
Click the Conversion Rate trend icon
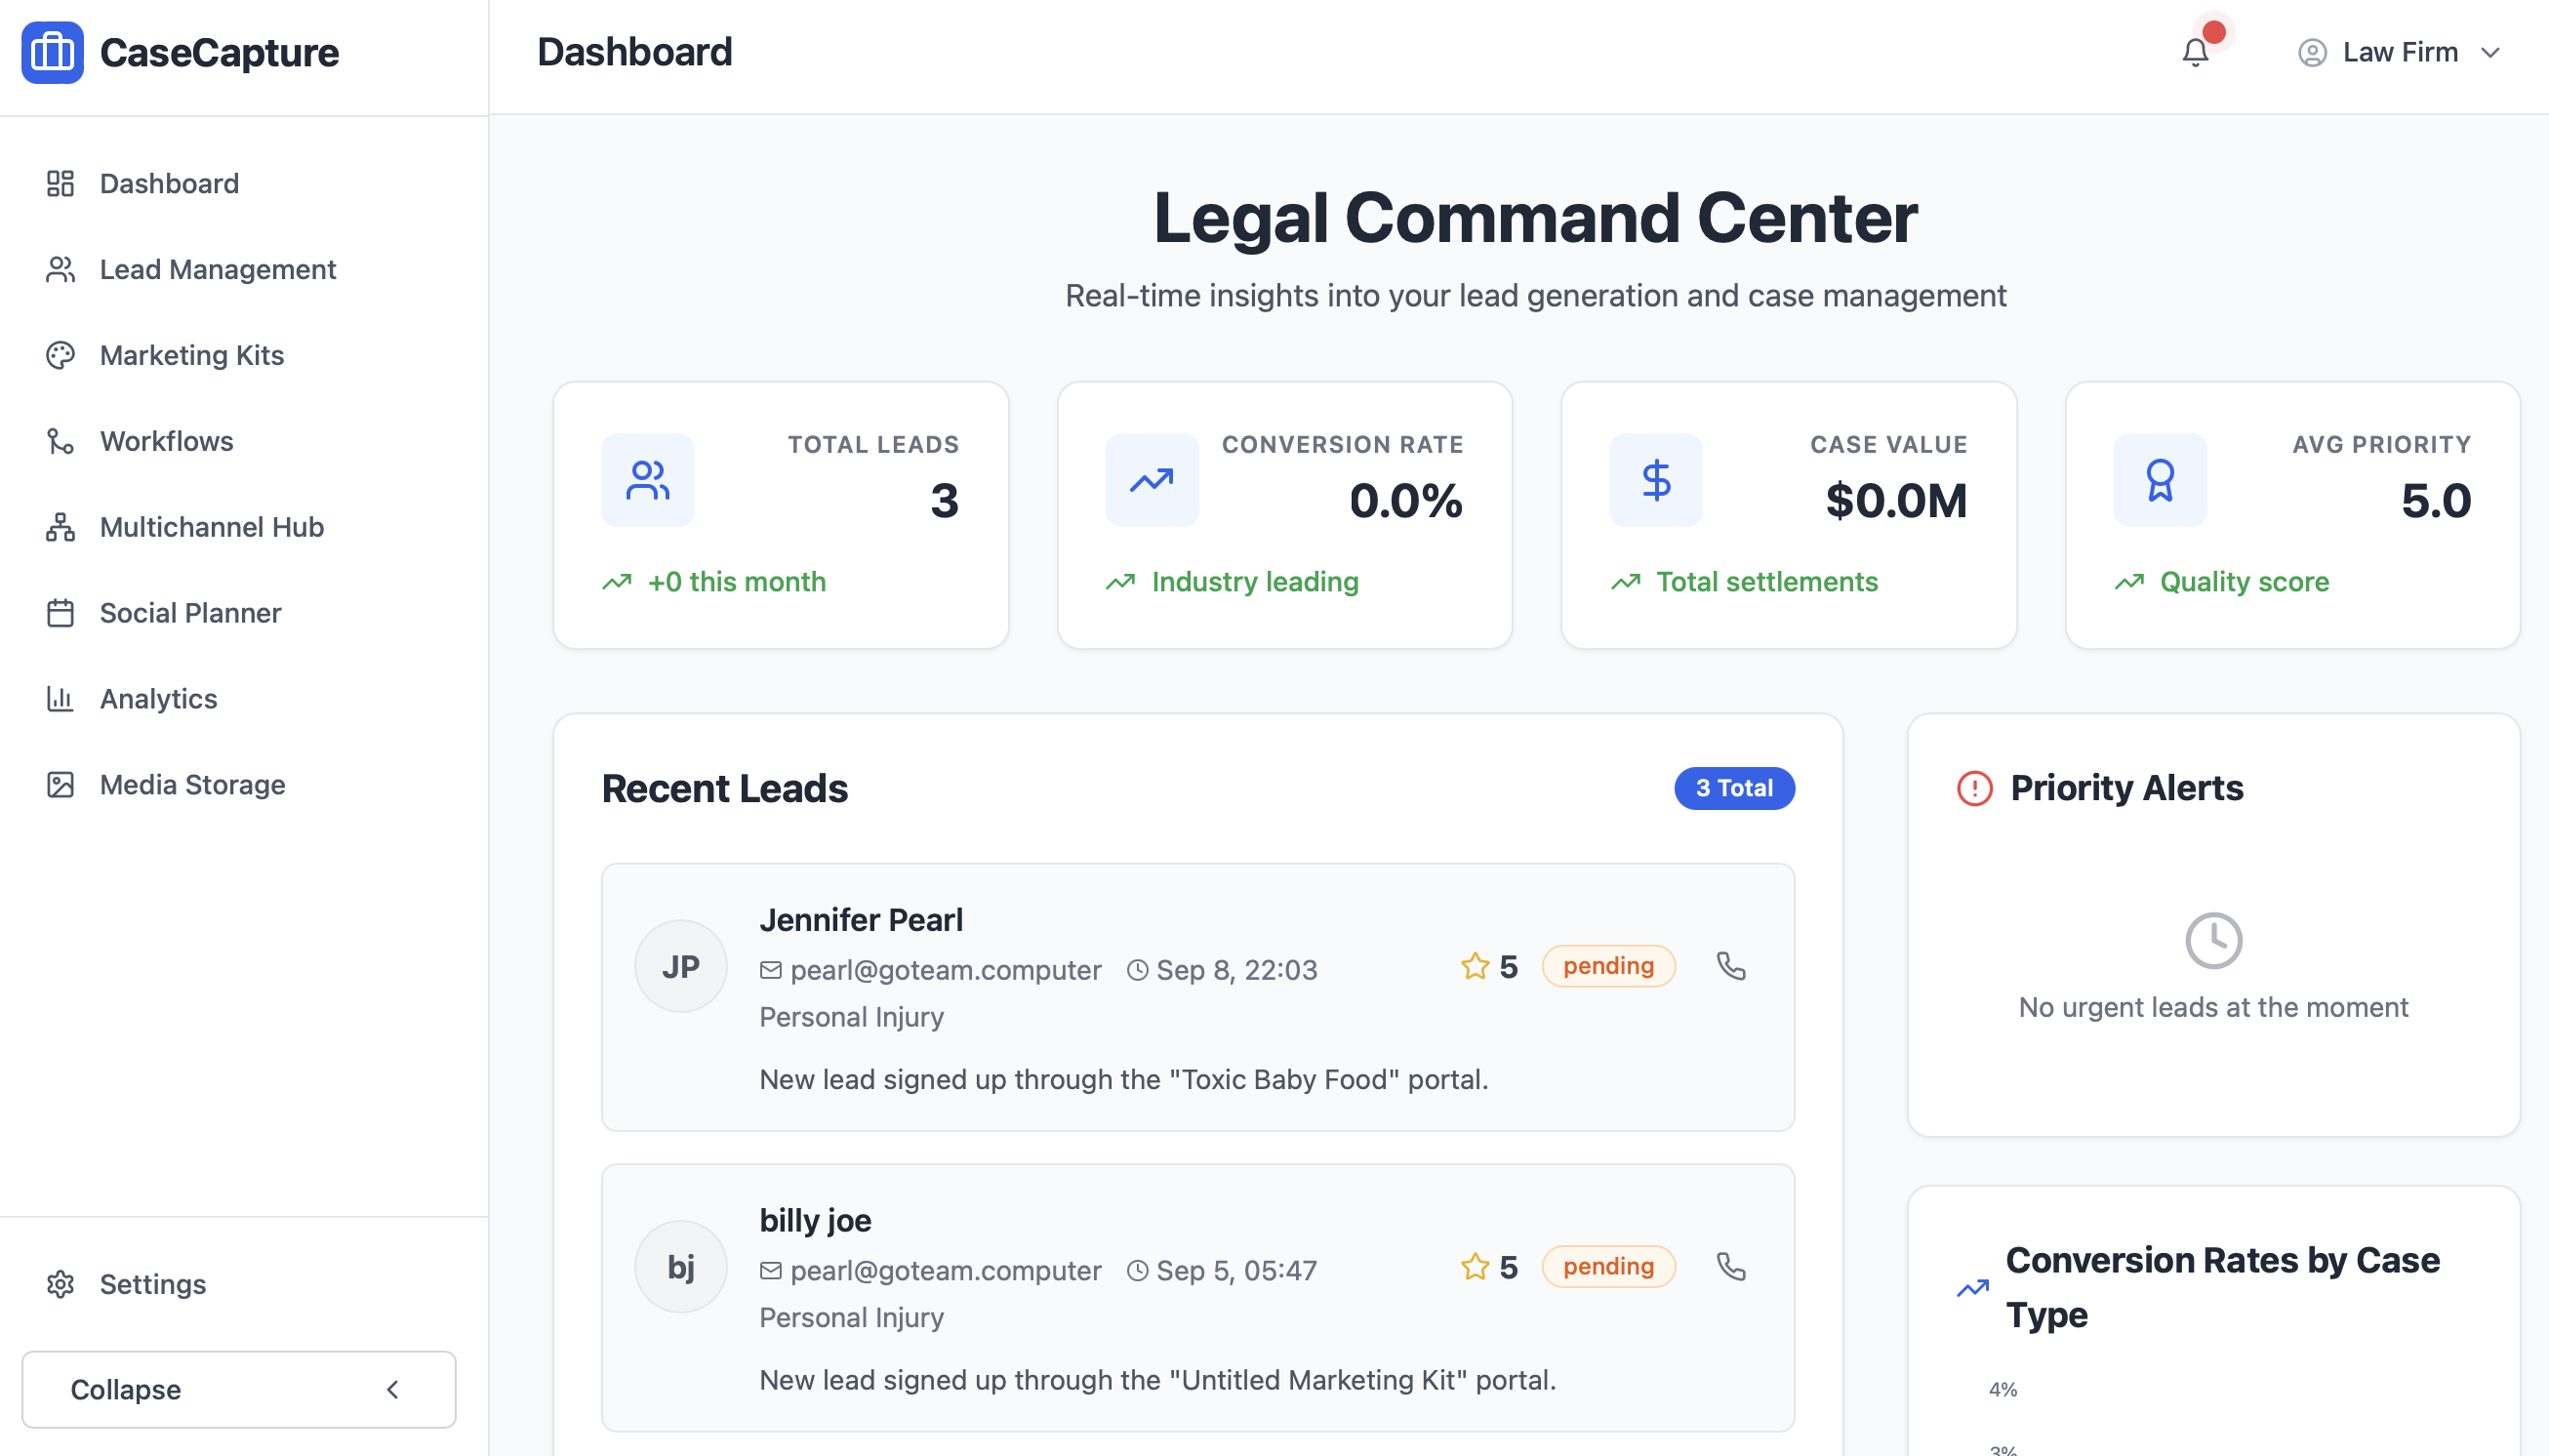point(1151,480)
